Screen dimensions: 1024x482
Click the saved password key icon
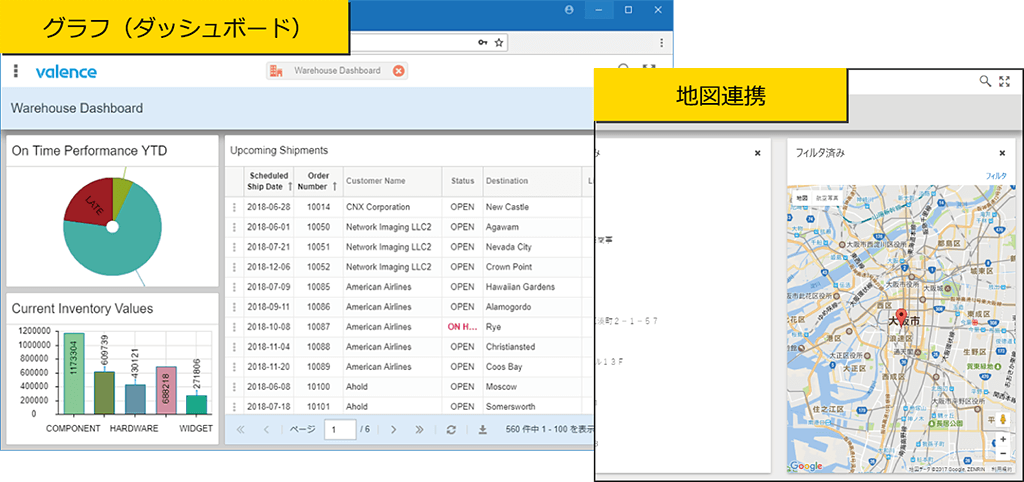[483, 42]
